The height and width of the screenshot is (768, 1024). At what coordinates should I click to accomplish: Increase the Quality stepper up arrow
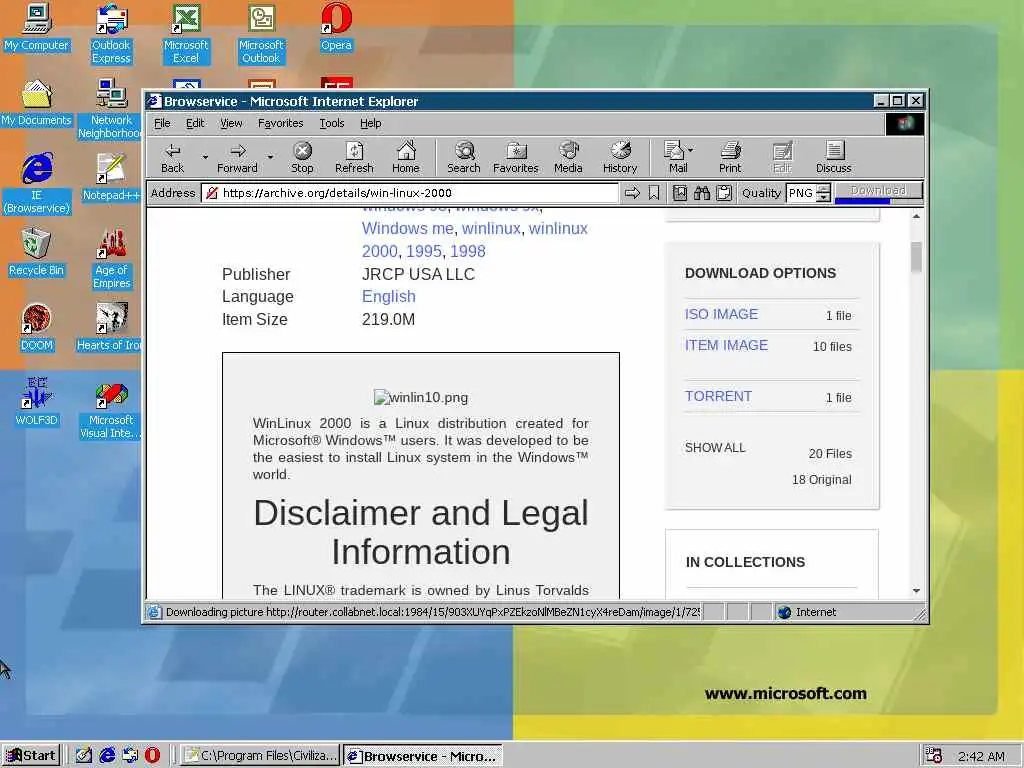pyautogui.click(x=824, y=188)
